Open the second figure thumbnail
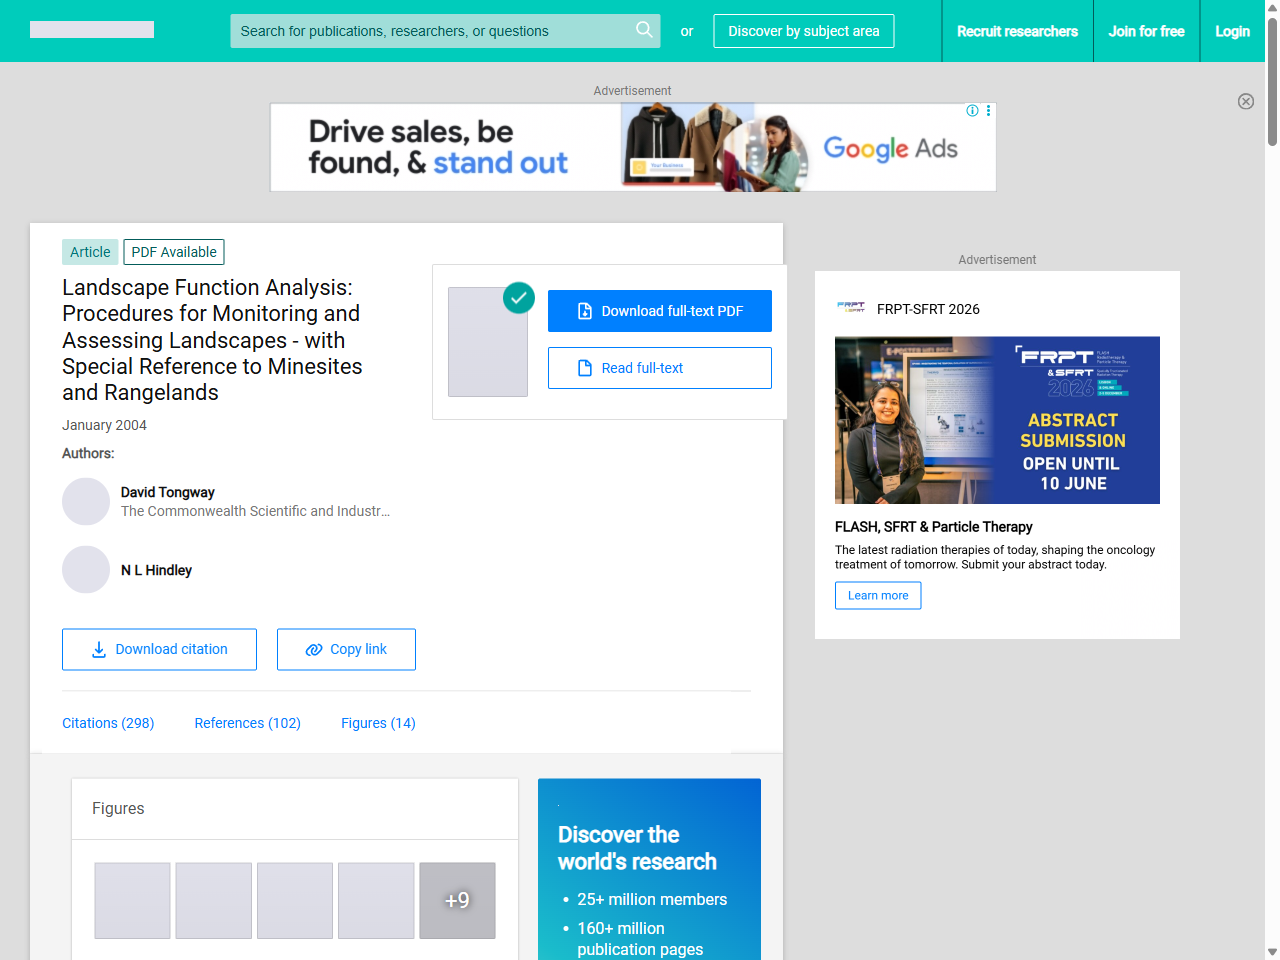1280x960 pixels. (214, 900)
